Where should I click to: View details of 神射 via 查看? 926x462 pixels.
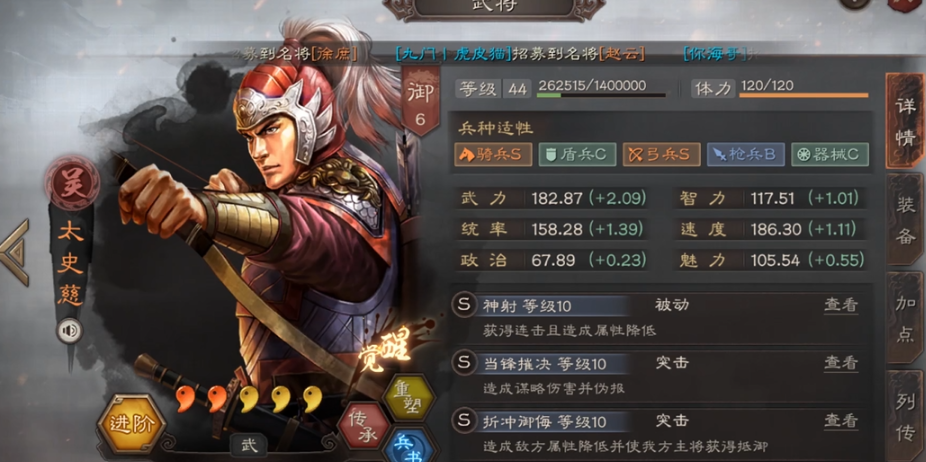(841, 305)
